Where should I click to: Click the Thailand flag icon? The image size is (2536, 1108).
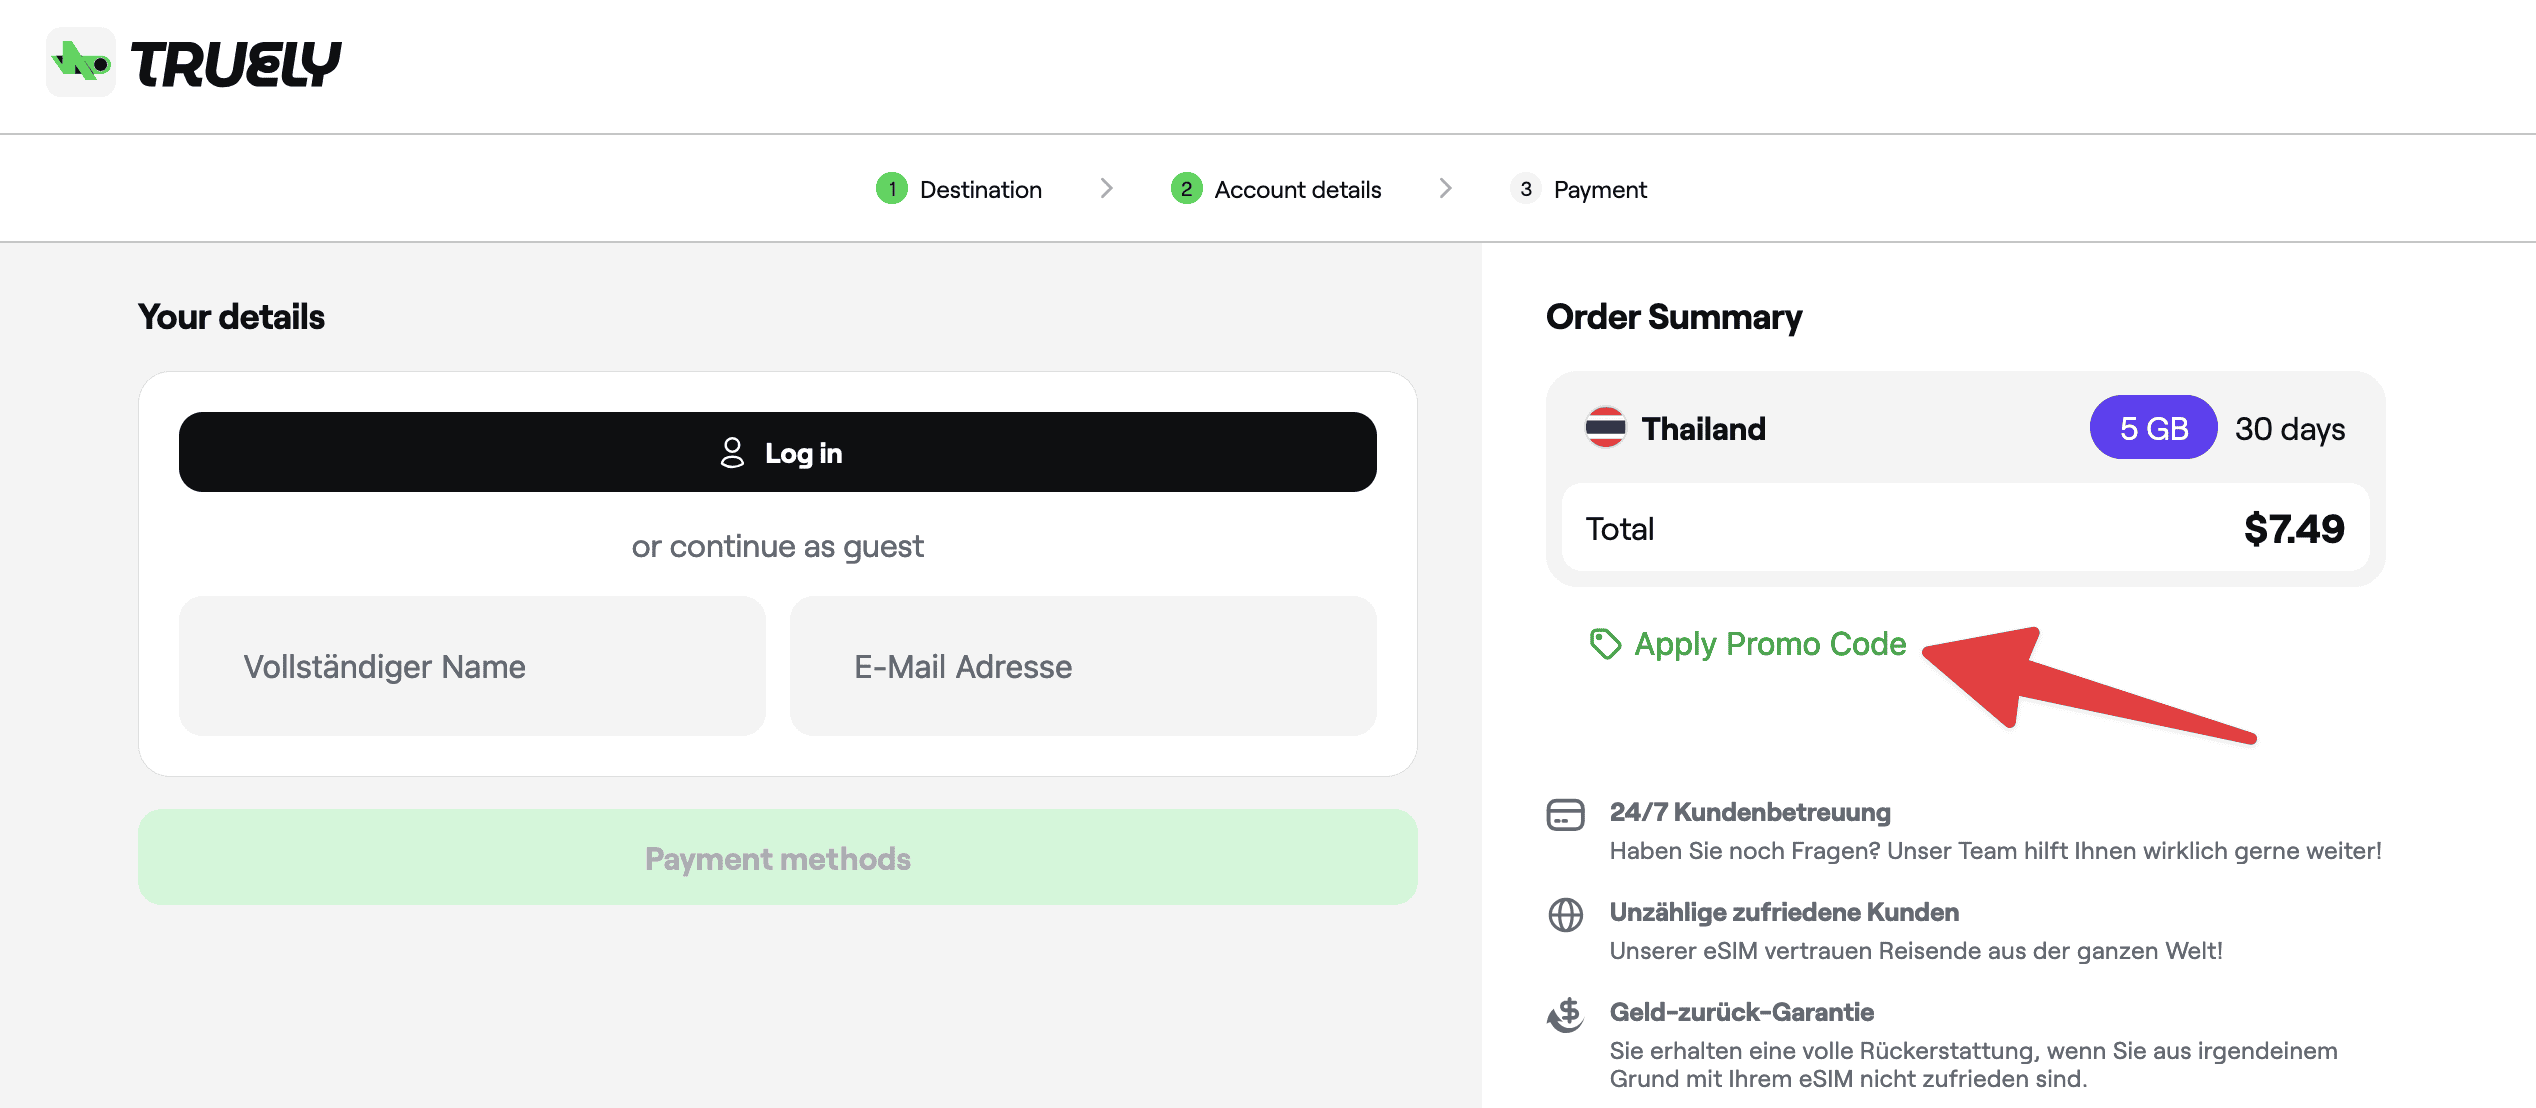tap(1605, 428)
